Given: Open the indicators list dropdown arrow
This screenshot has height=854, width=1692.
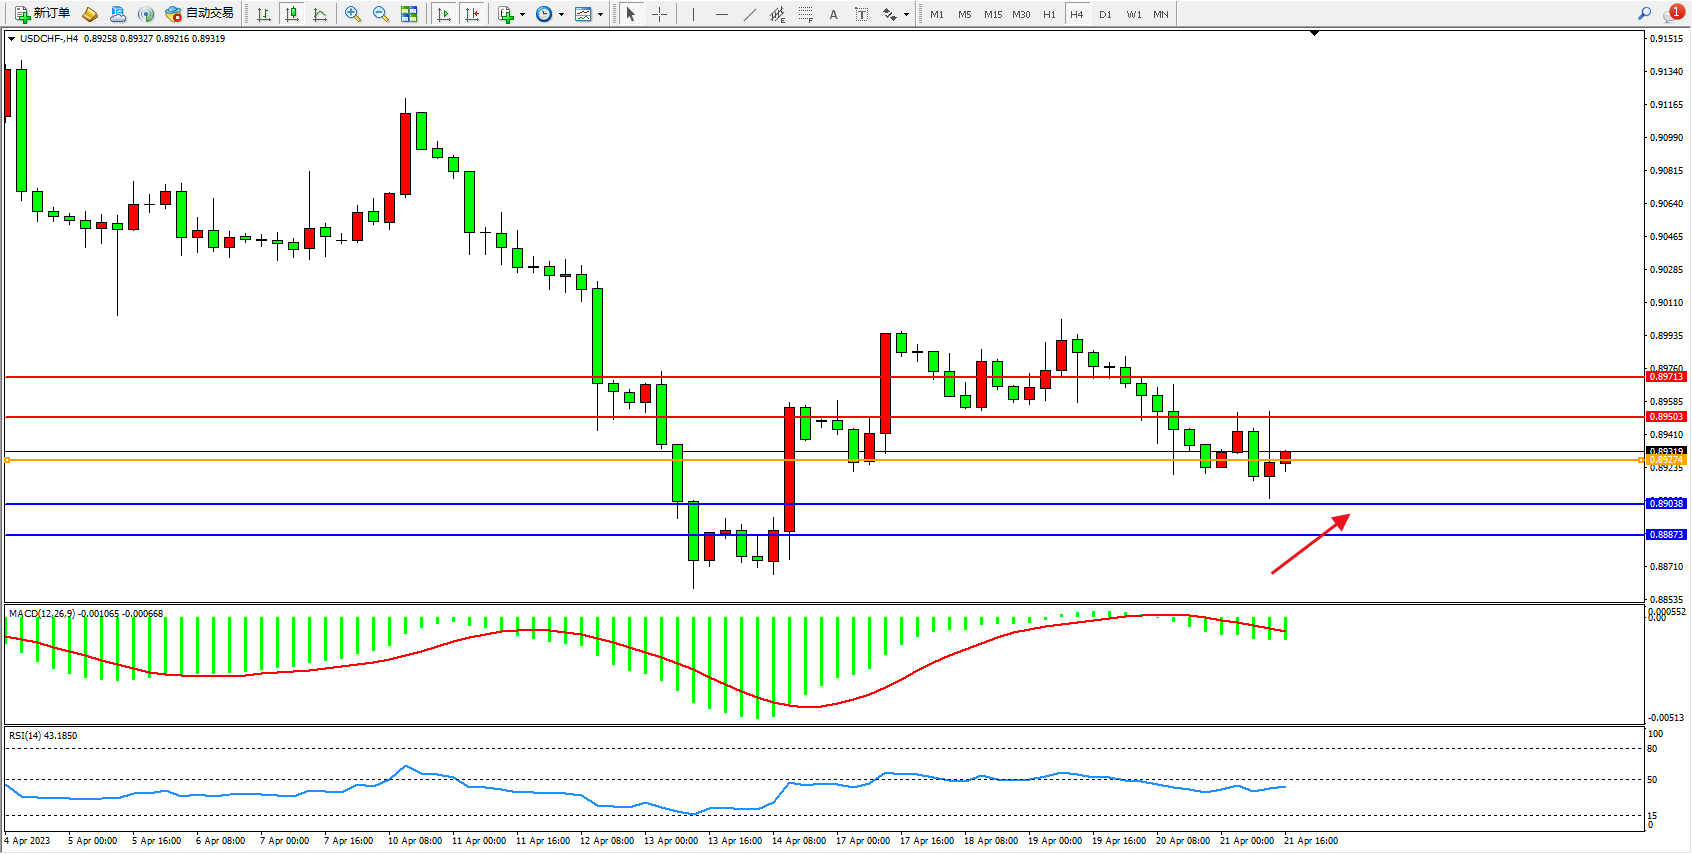Looking at the screenshot, I should coord(522,14).
